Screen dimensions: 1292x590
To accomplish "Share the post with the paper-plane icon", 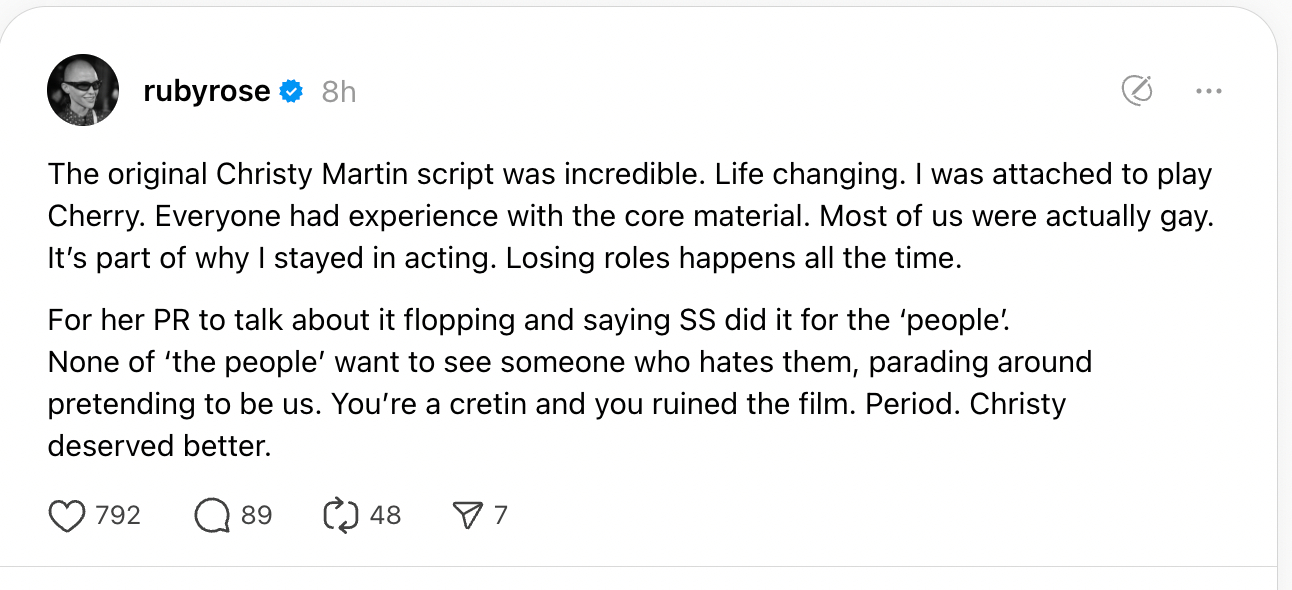I will click(467, 515).
